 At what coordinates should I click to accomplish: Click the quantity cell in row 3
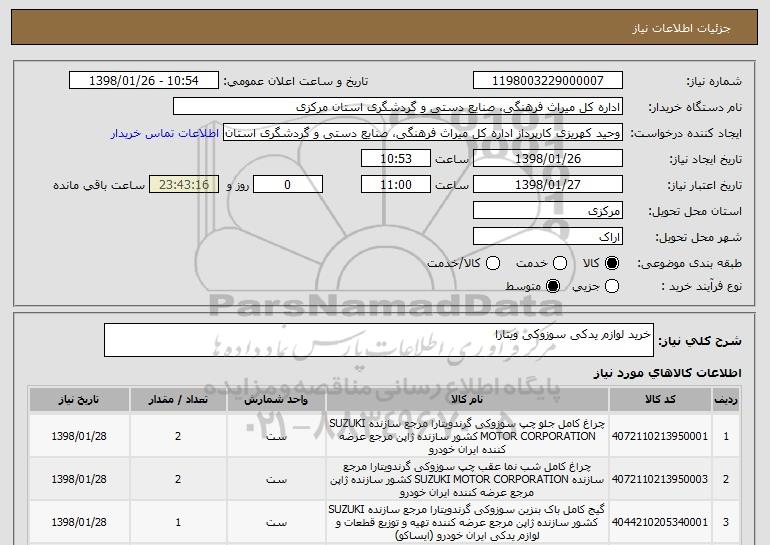[178, 522]
